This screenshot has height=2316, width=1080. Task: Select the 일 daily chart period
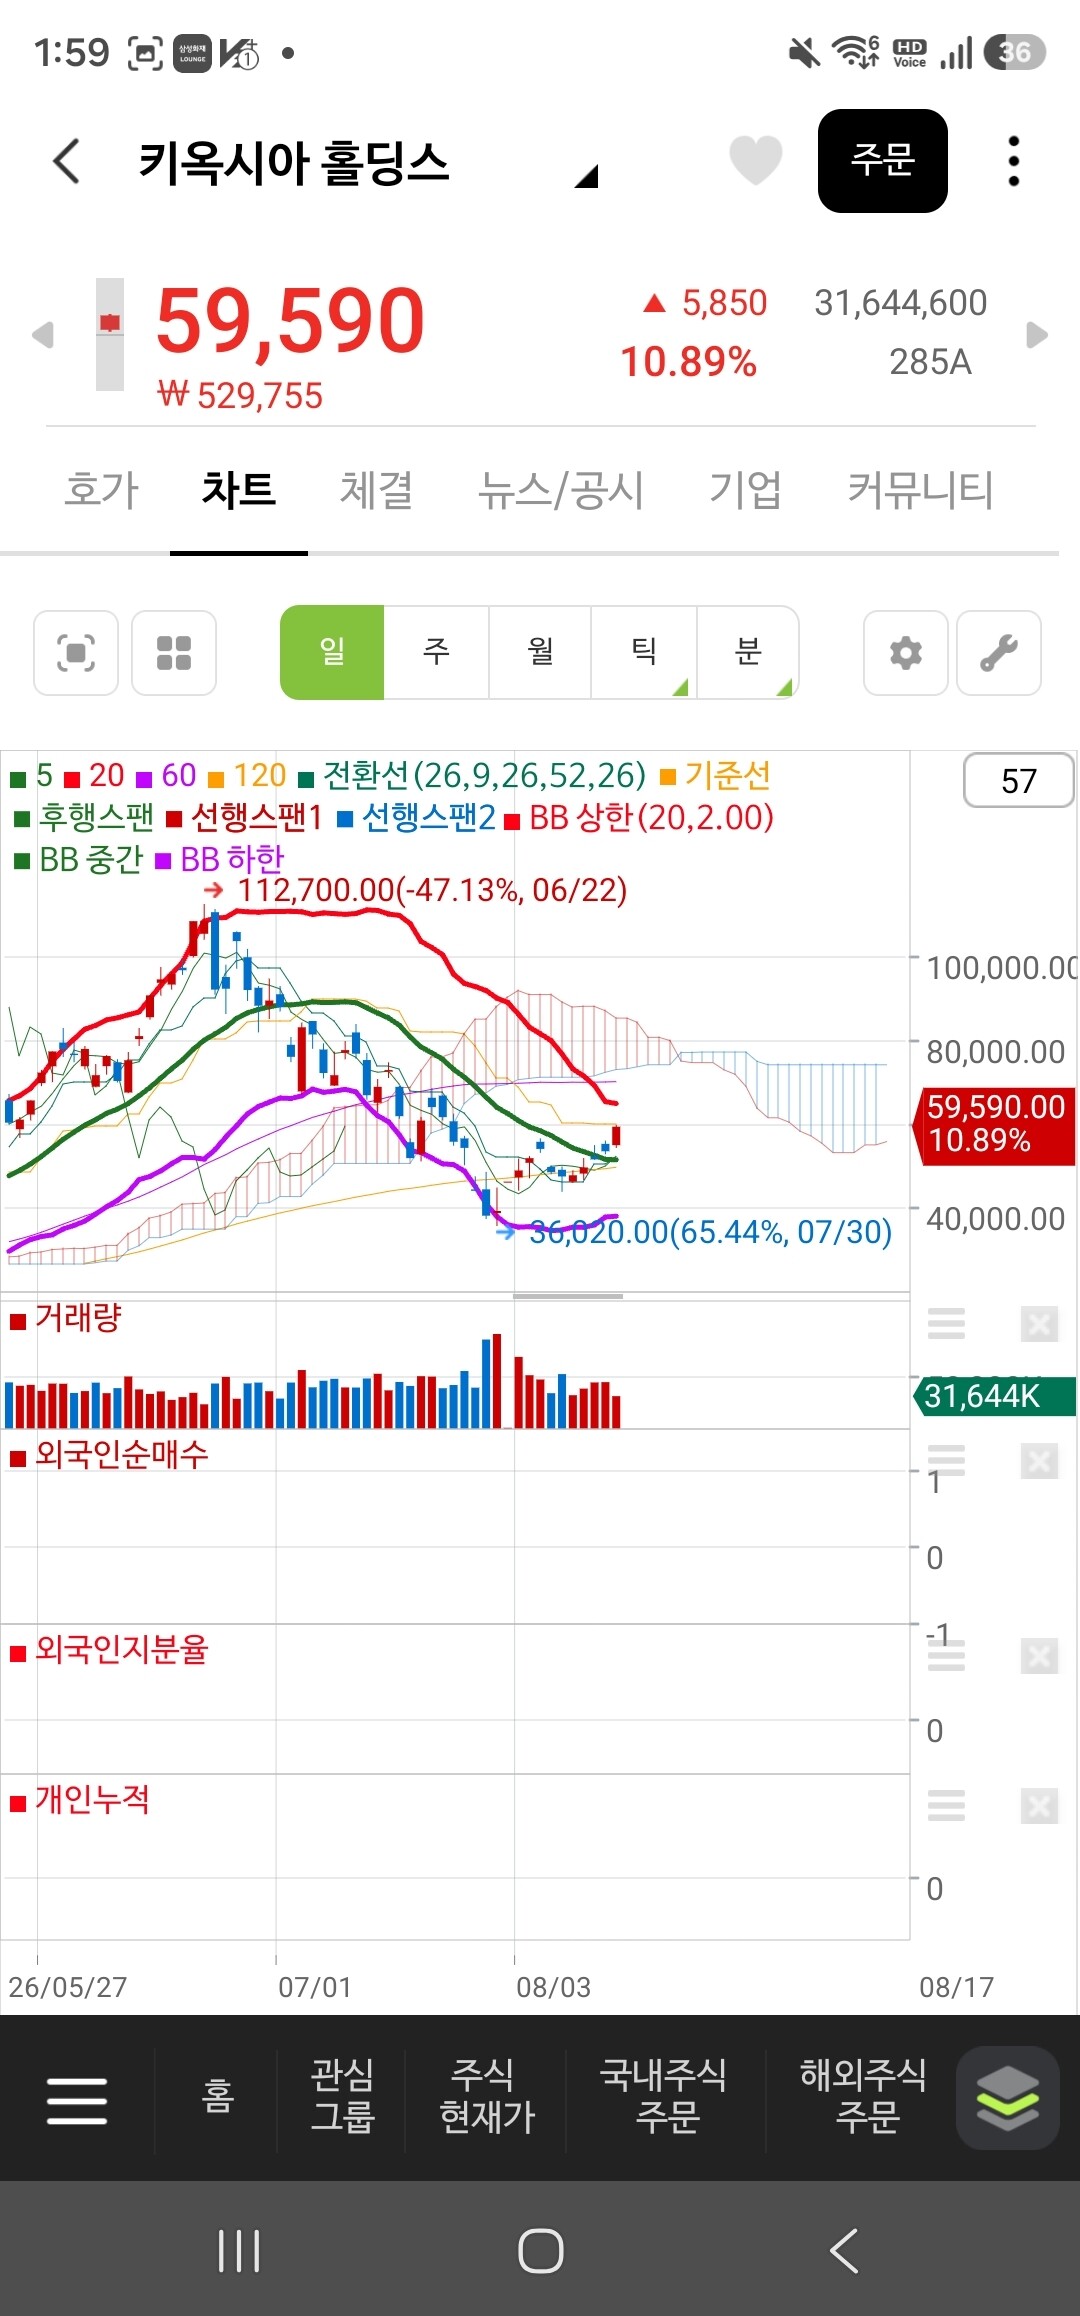332,652
